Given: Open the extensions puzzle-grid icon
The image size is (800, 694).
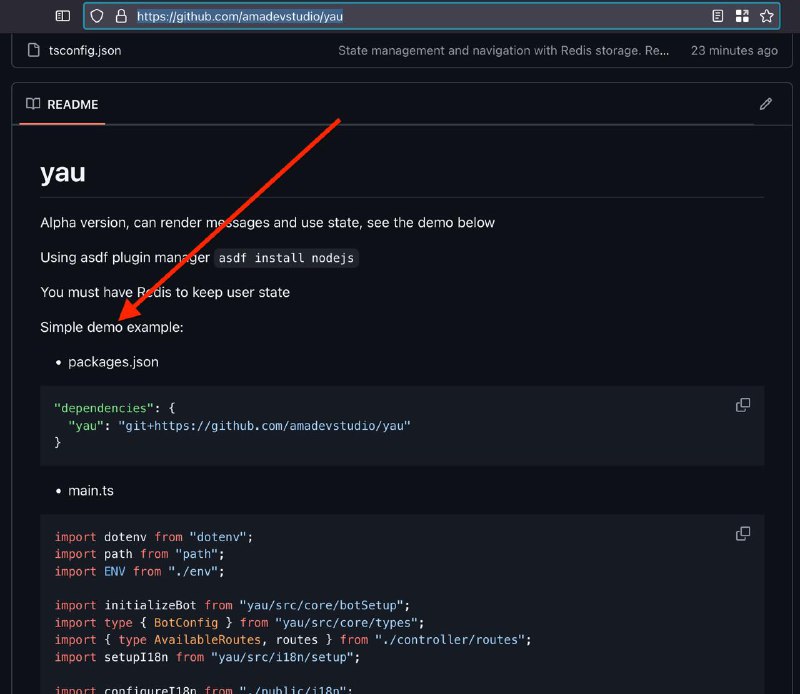Looking at the screenshot, I should click(x=742, y=16).
